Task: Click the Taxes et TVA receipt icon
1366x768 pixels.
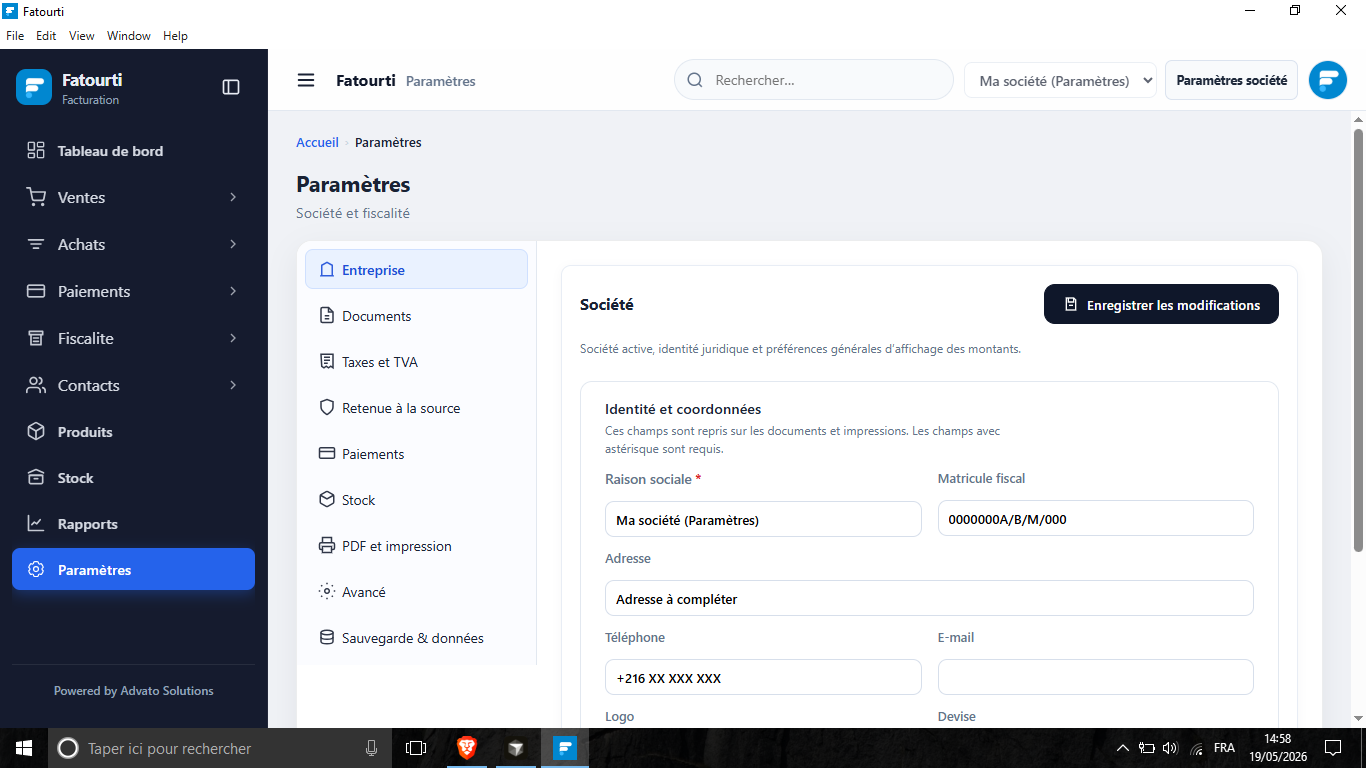Action: [326, 362]
